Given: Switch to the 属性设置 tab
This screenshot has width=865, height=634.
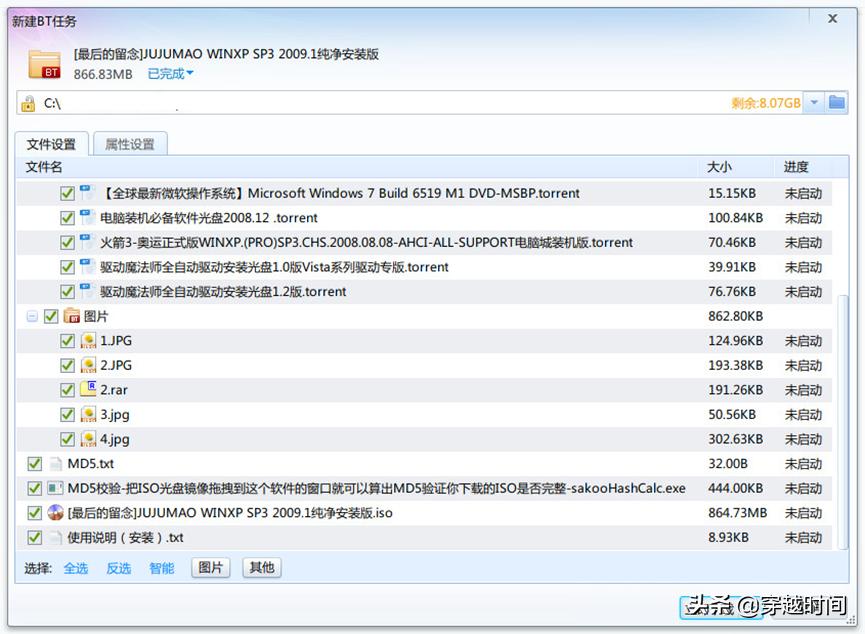Looking at the screenshot, I should 130,143.
